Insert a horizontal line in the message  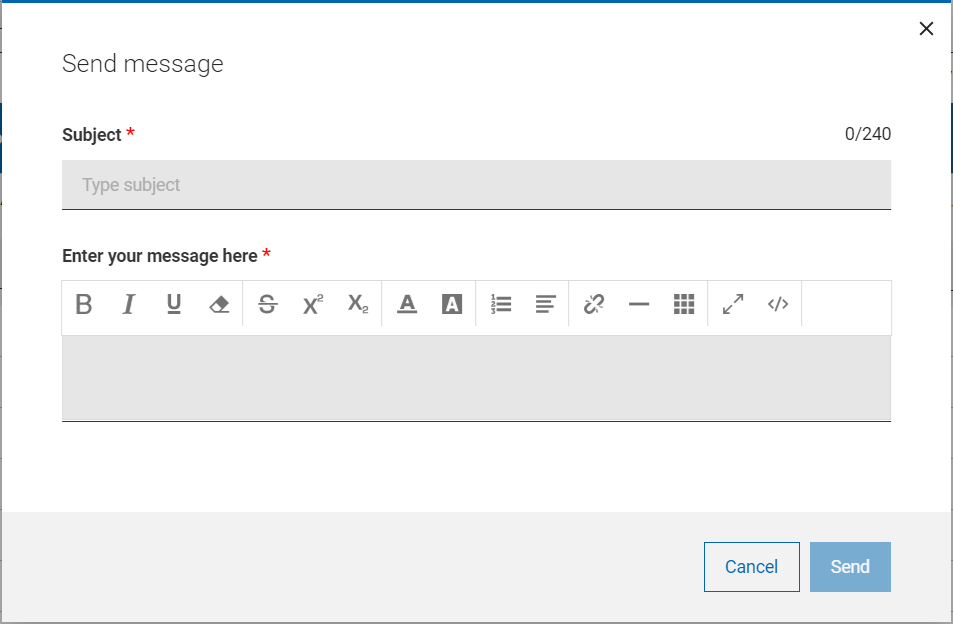[x=639, y=305]
